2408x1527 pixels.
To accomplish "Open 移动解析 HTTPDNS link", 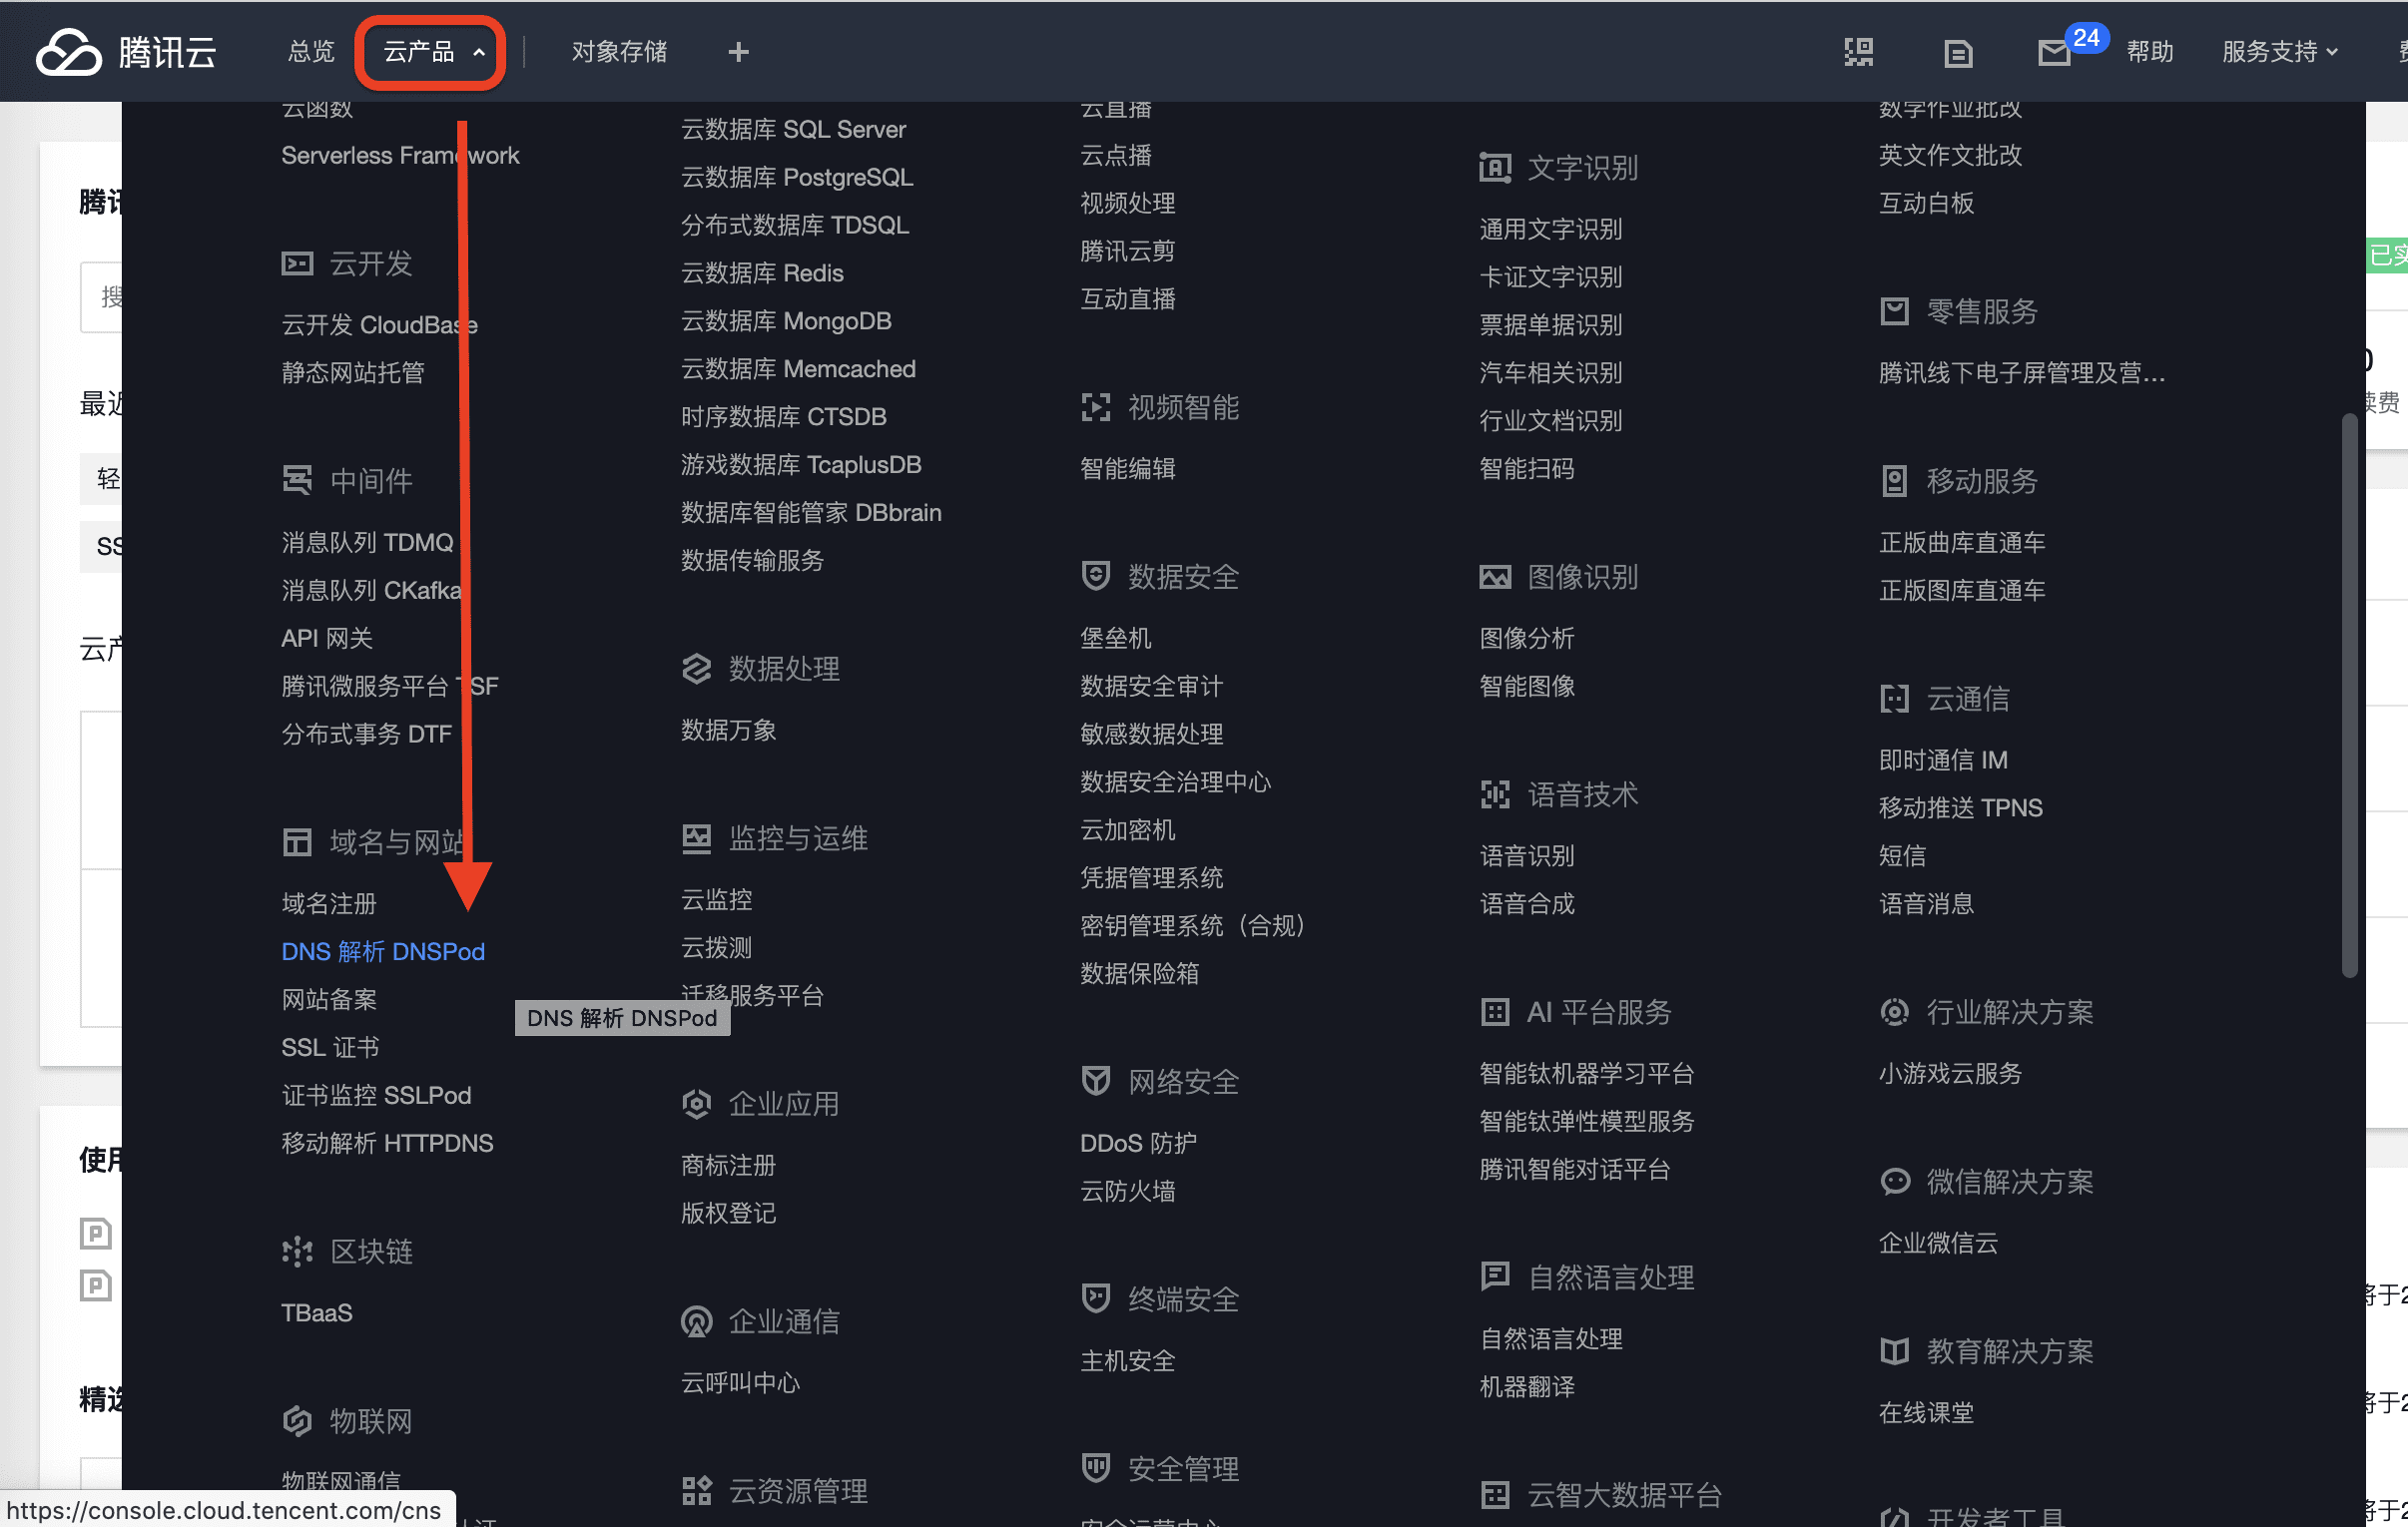I will 387,1144.
